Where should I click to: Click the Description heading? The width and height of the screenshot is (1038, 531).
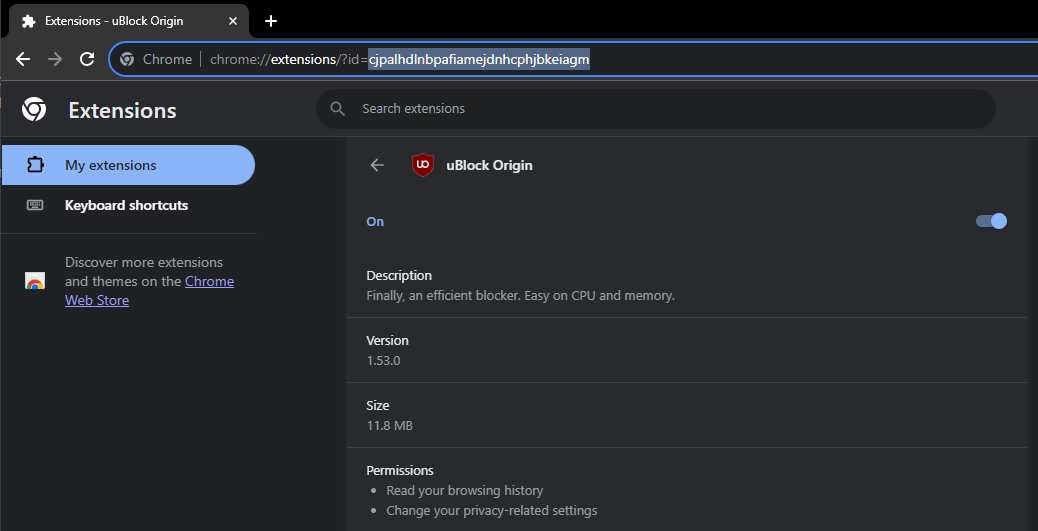click(399, 275)
